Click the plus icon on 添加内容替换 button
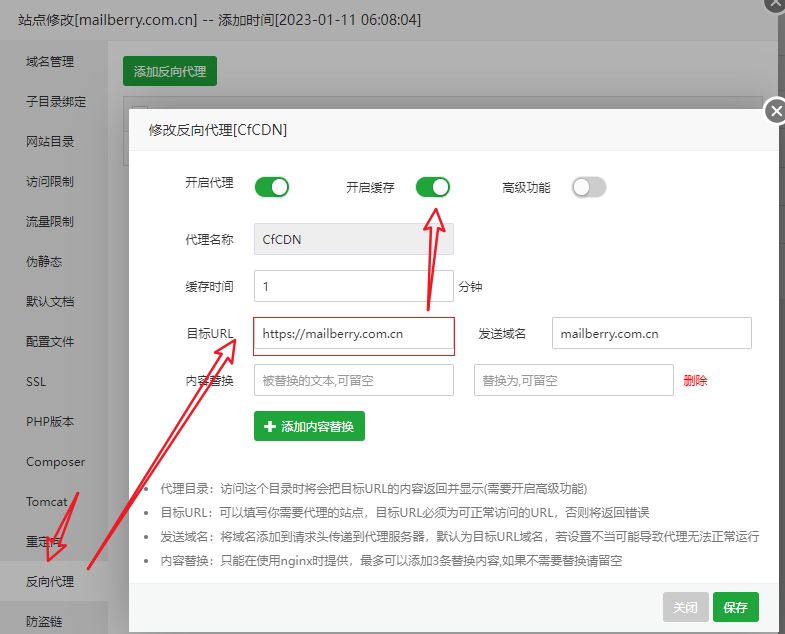 click(270, 426)
